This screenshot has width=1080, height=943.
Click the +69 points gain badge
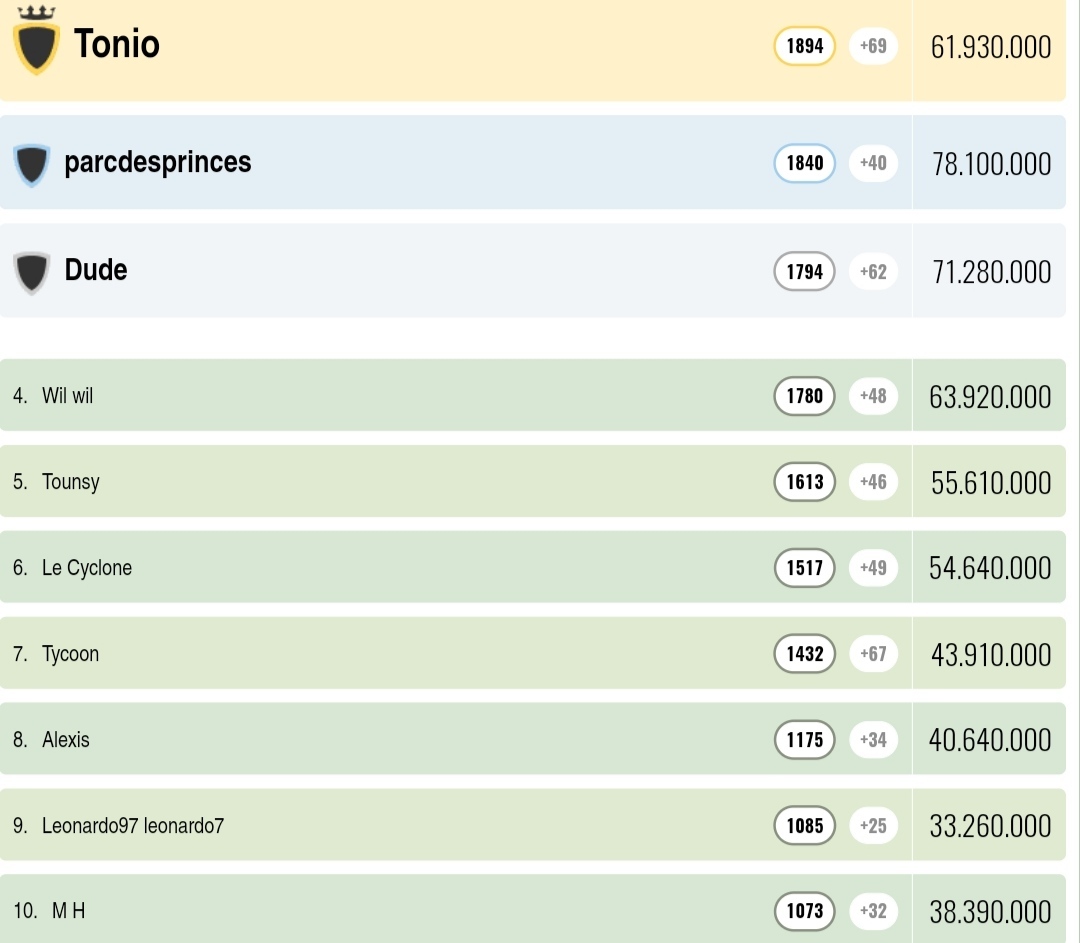tap(873, 46)
